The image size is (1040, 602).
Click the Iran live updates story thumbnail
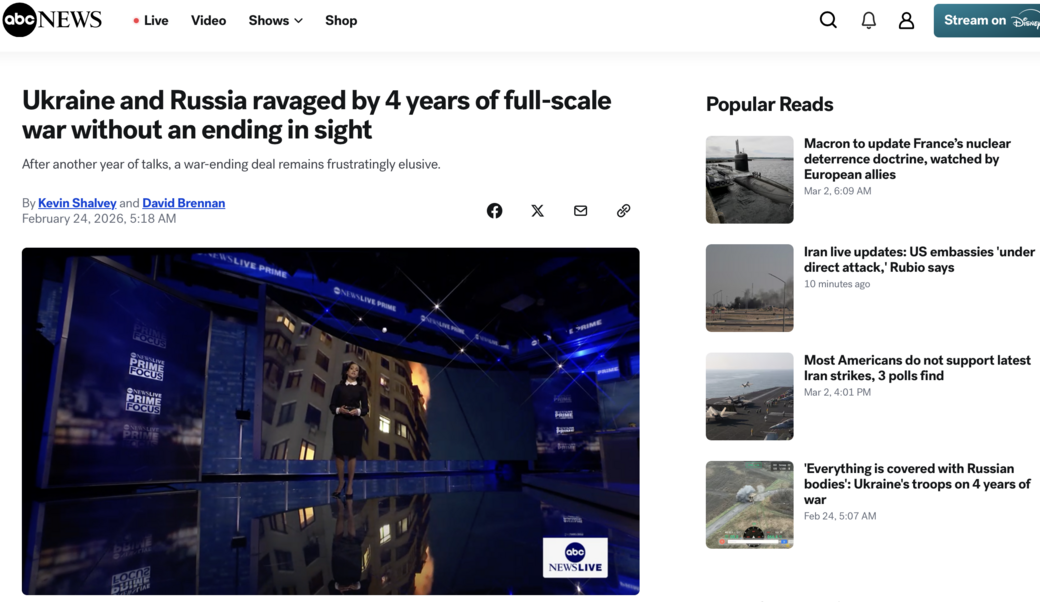749,287
